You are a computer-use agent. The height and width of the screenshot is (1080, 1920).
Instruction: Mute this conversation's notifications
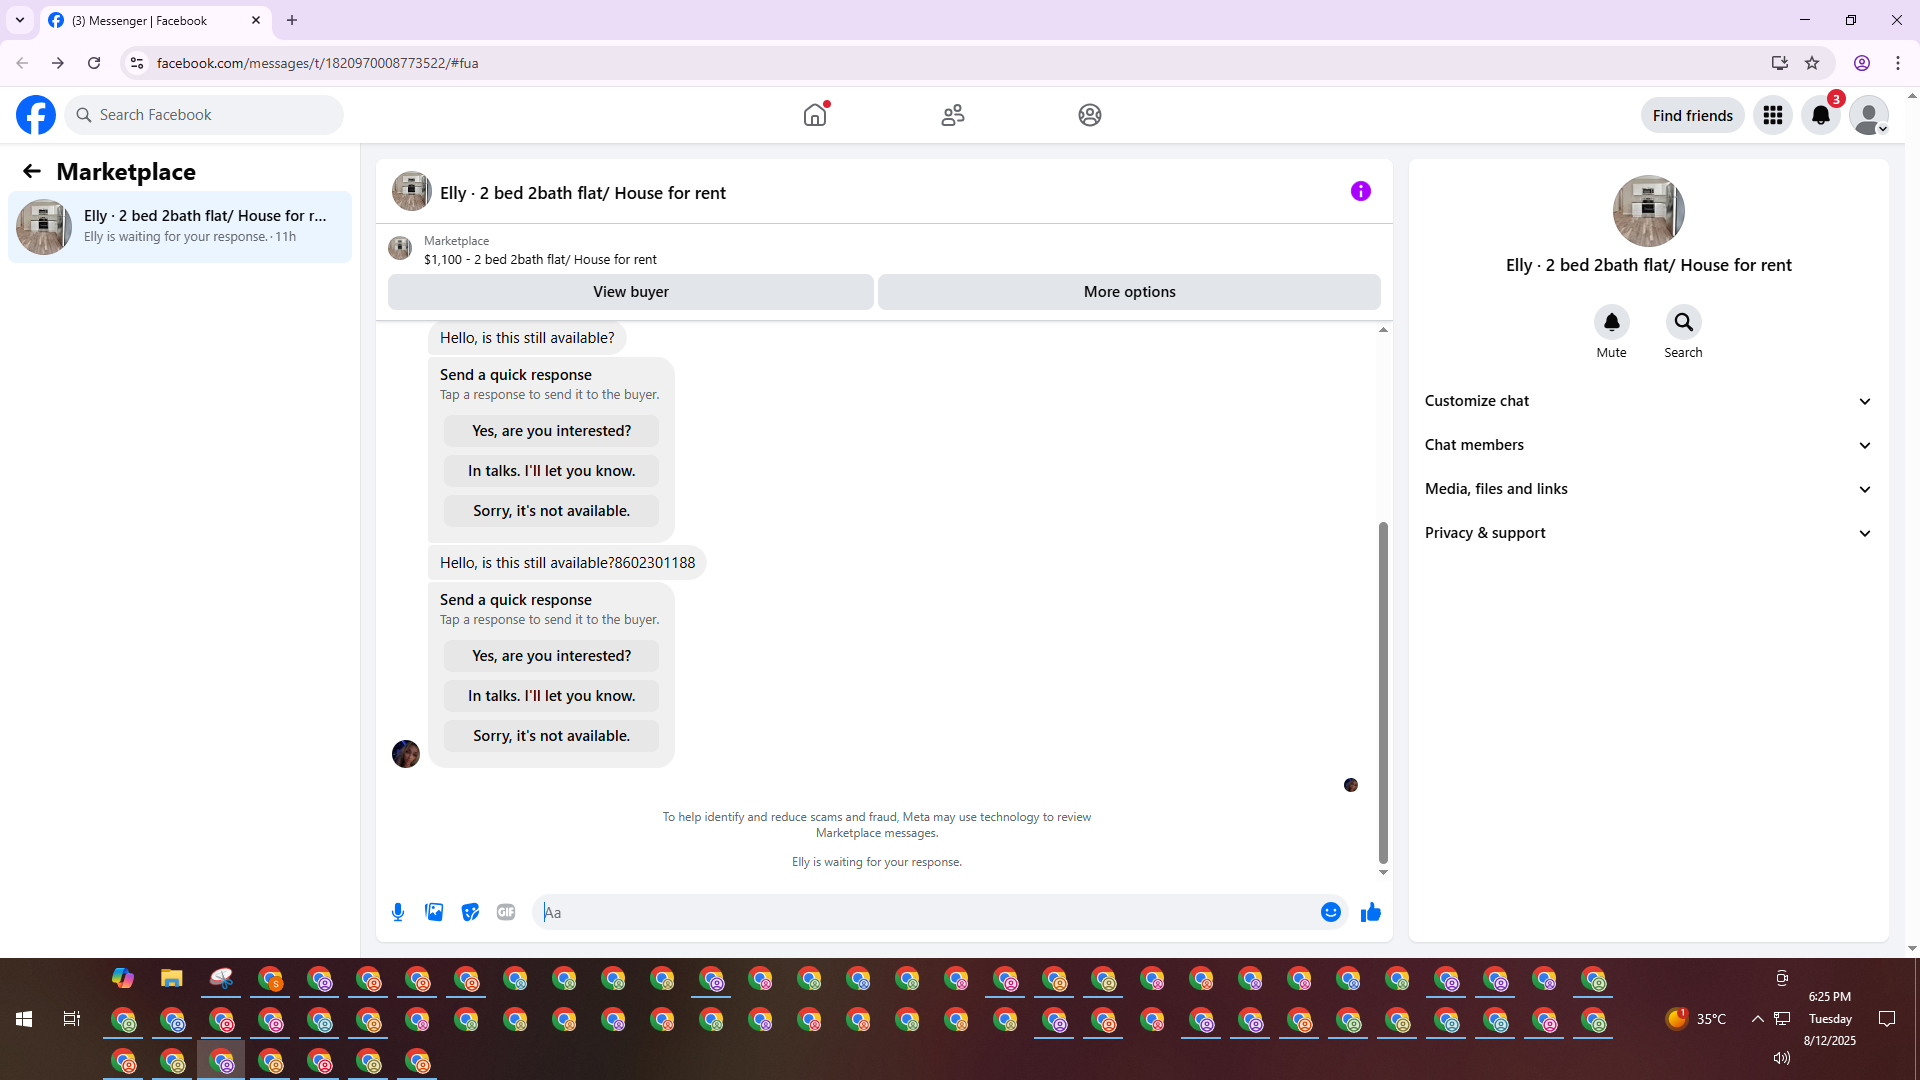(x=1611, y=322)
